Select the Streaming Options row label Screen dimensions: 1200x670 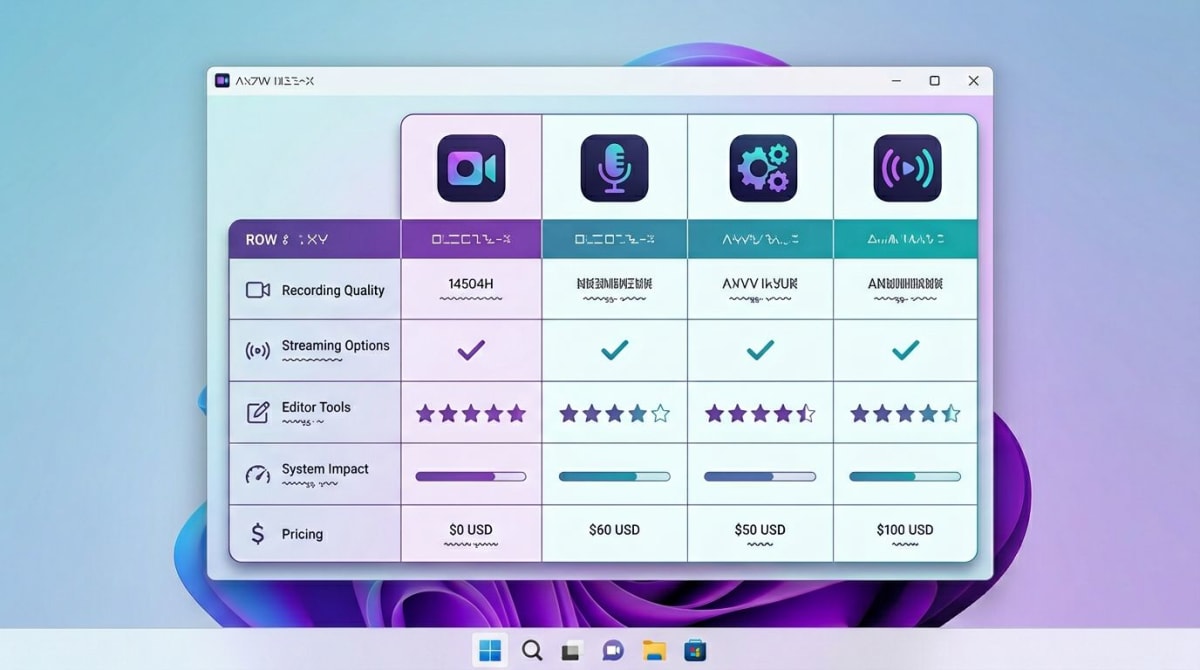pyautogui.click(x=335, y=346)
